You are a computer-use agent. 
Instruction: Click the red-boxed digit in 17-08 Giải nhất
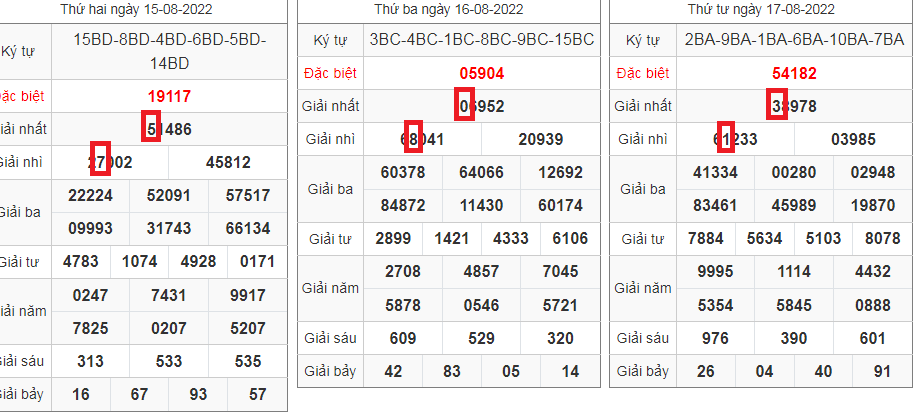[778, 106]
